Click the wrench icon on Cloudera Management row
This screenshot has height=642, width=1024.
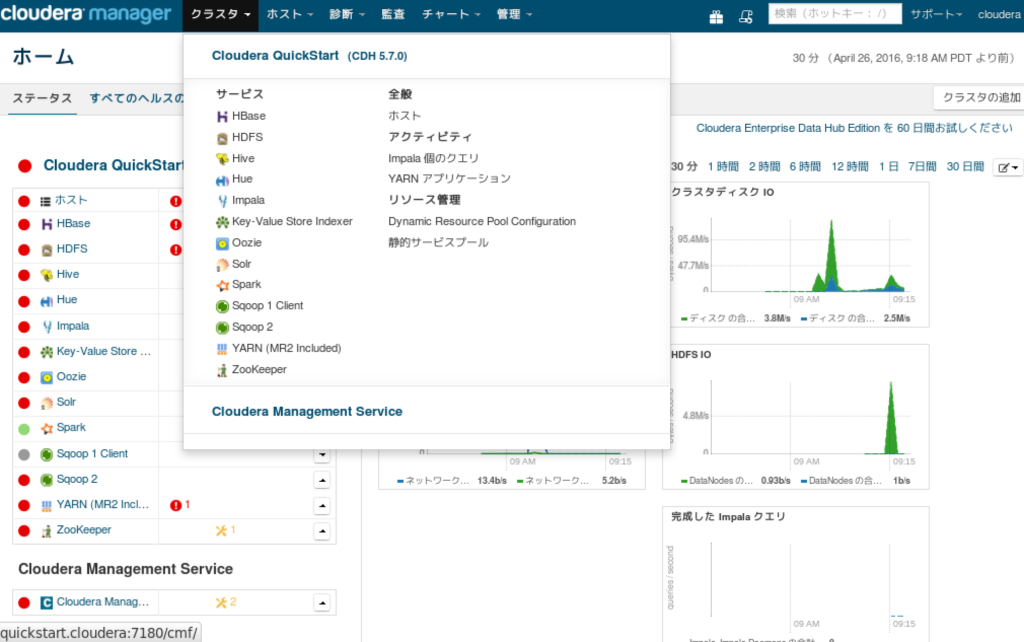pos(221,602)
